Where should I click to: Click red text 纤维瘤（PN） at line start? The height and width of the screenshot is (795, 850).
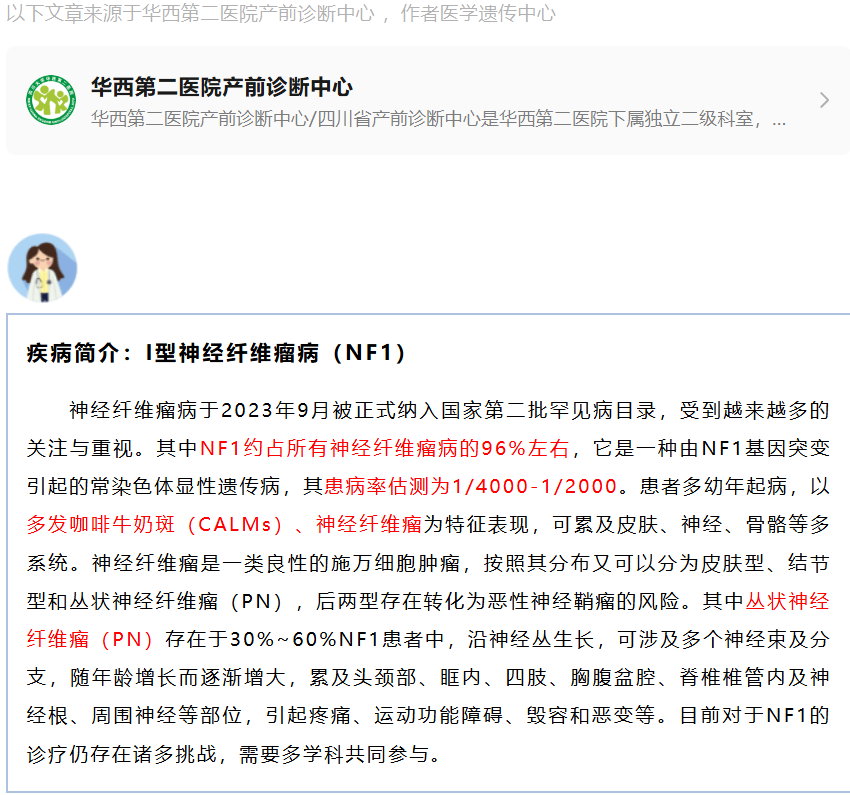91,639
